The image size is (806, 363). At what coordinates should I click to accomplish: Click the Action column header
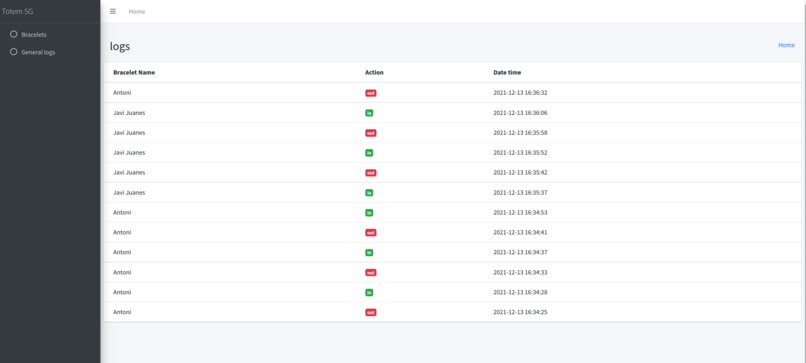[374, 72]
